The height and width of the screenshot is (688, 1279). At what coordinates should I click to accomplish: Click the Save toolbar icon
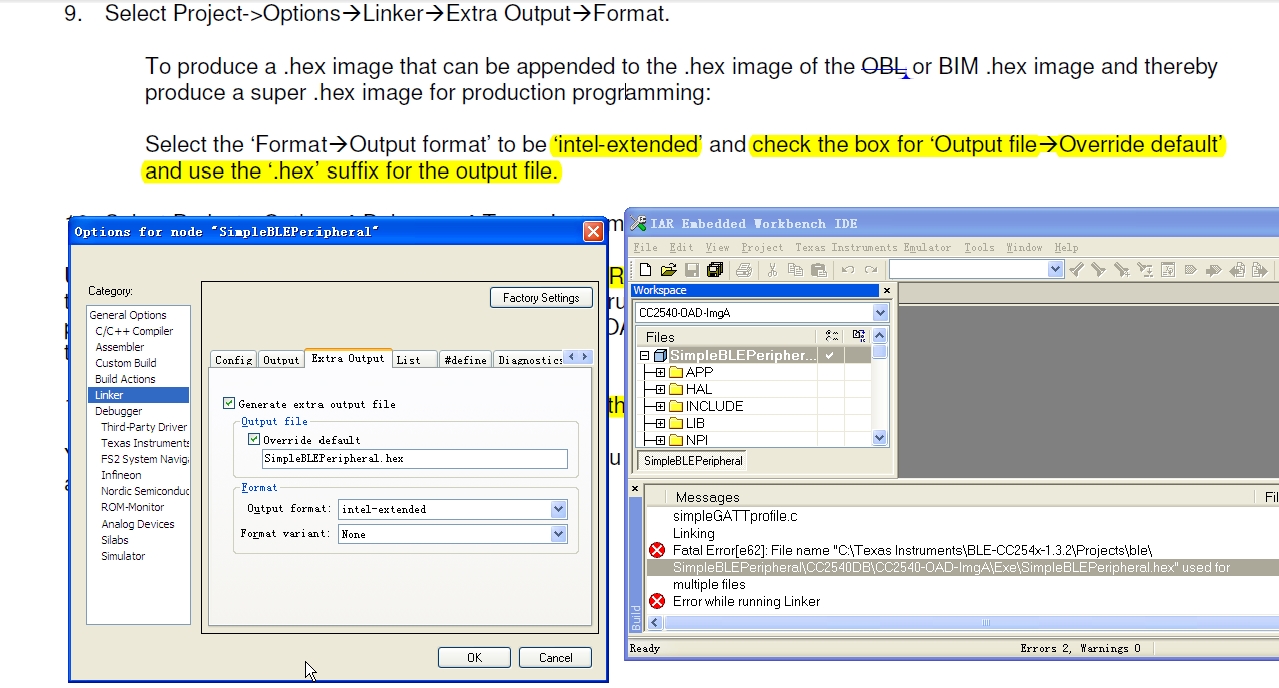tap(692, 270)
